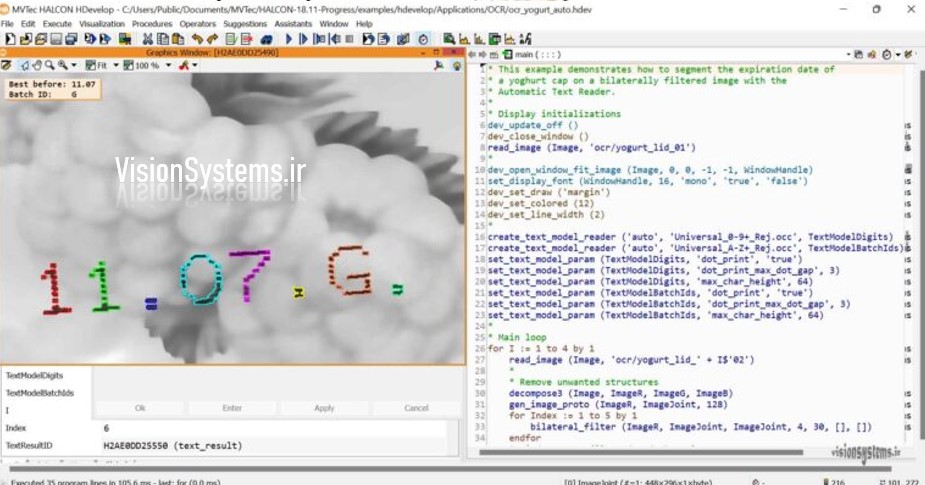The image size is (925, 485).
Task: Click the Enter button
Action: pyautogui.click(x=232, y=408)
